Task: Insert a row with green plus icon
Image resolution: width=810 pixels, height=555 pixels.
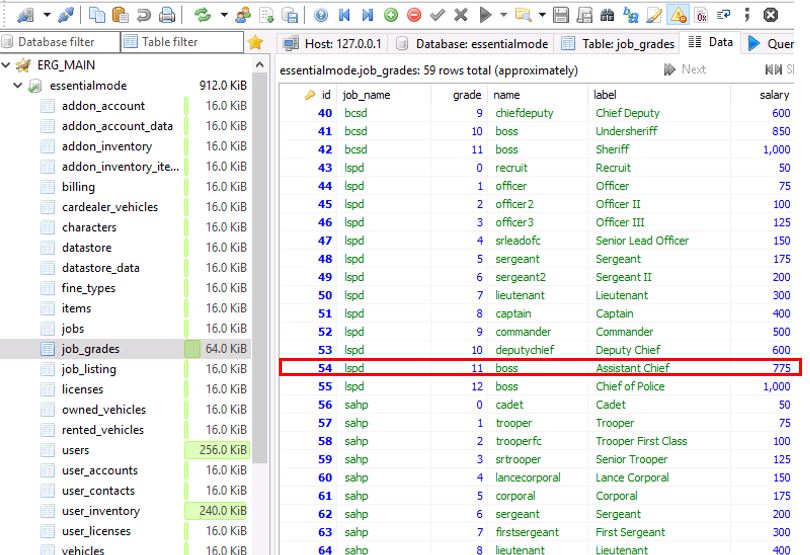Action: pyautogui.click(x=391, y=15)
